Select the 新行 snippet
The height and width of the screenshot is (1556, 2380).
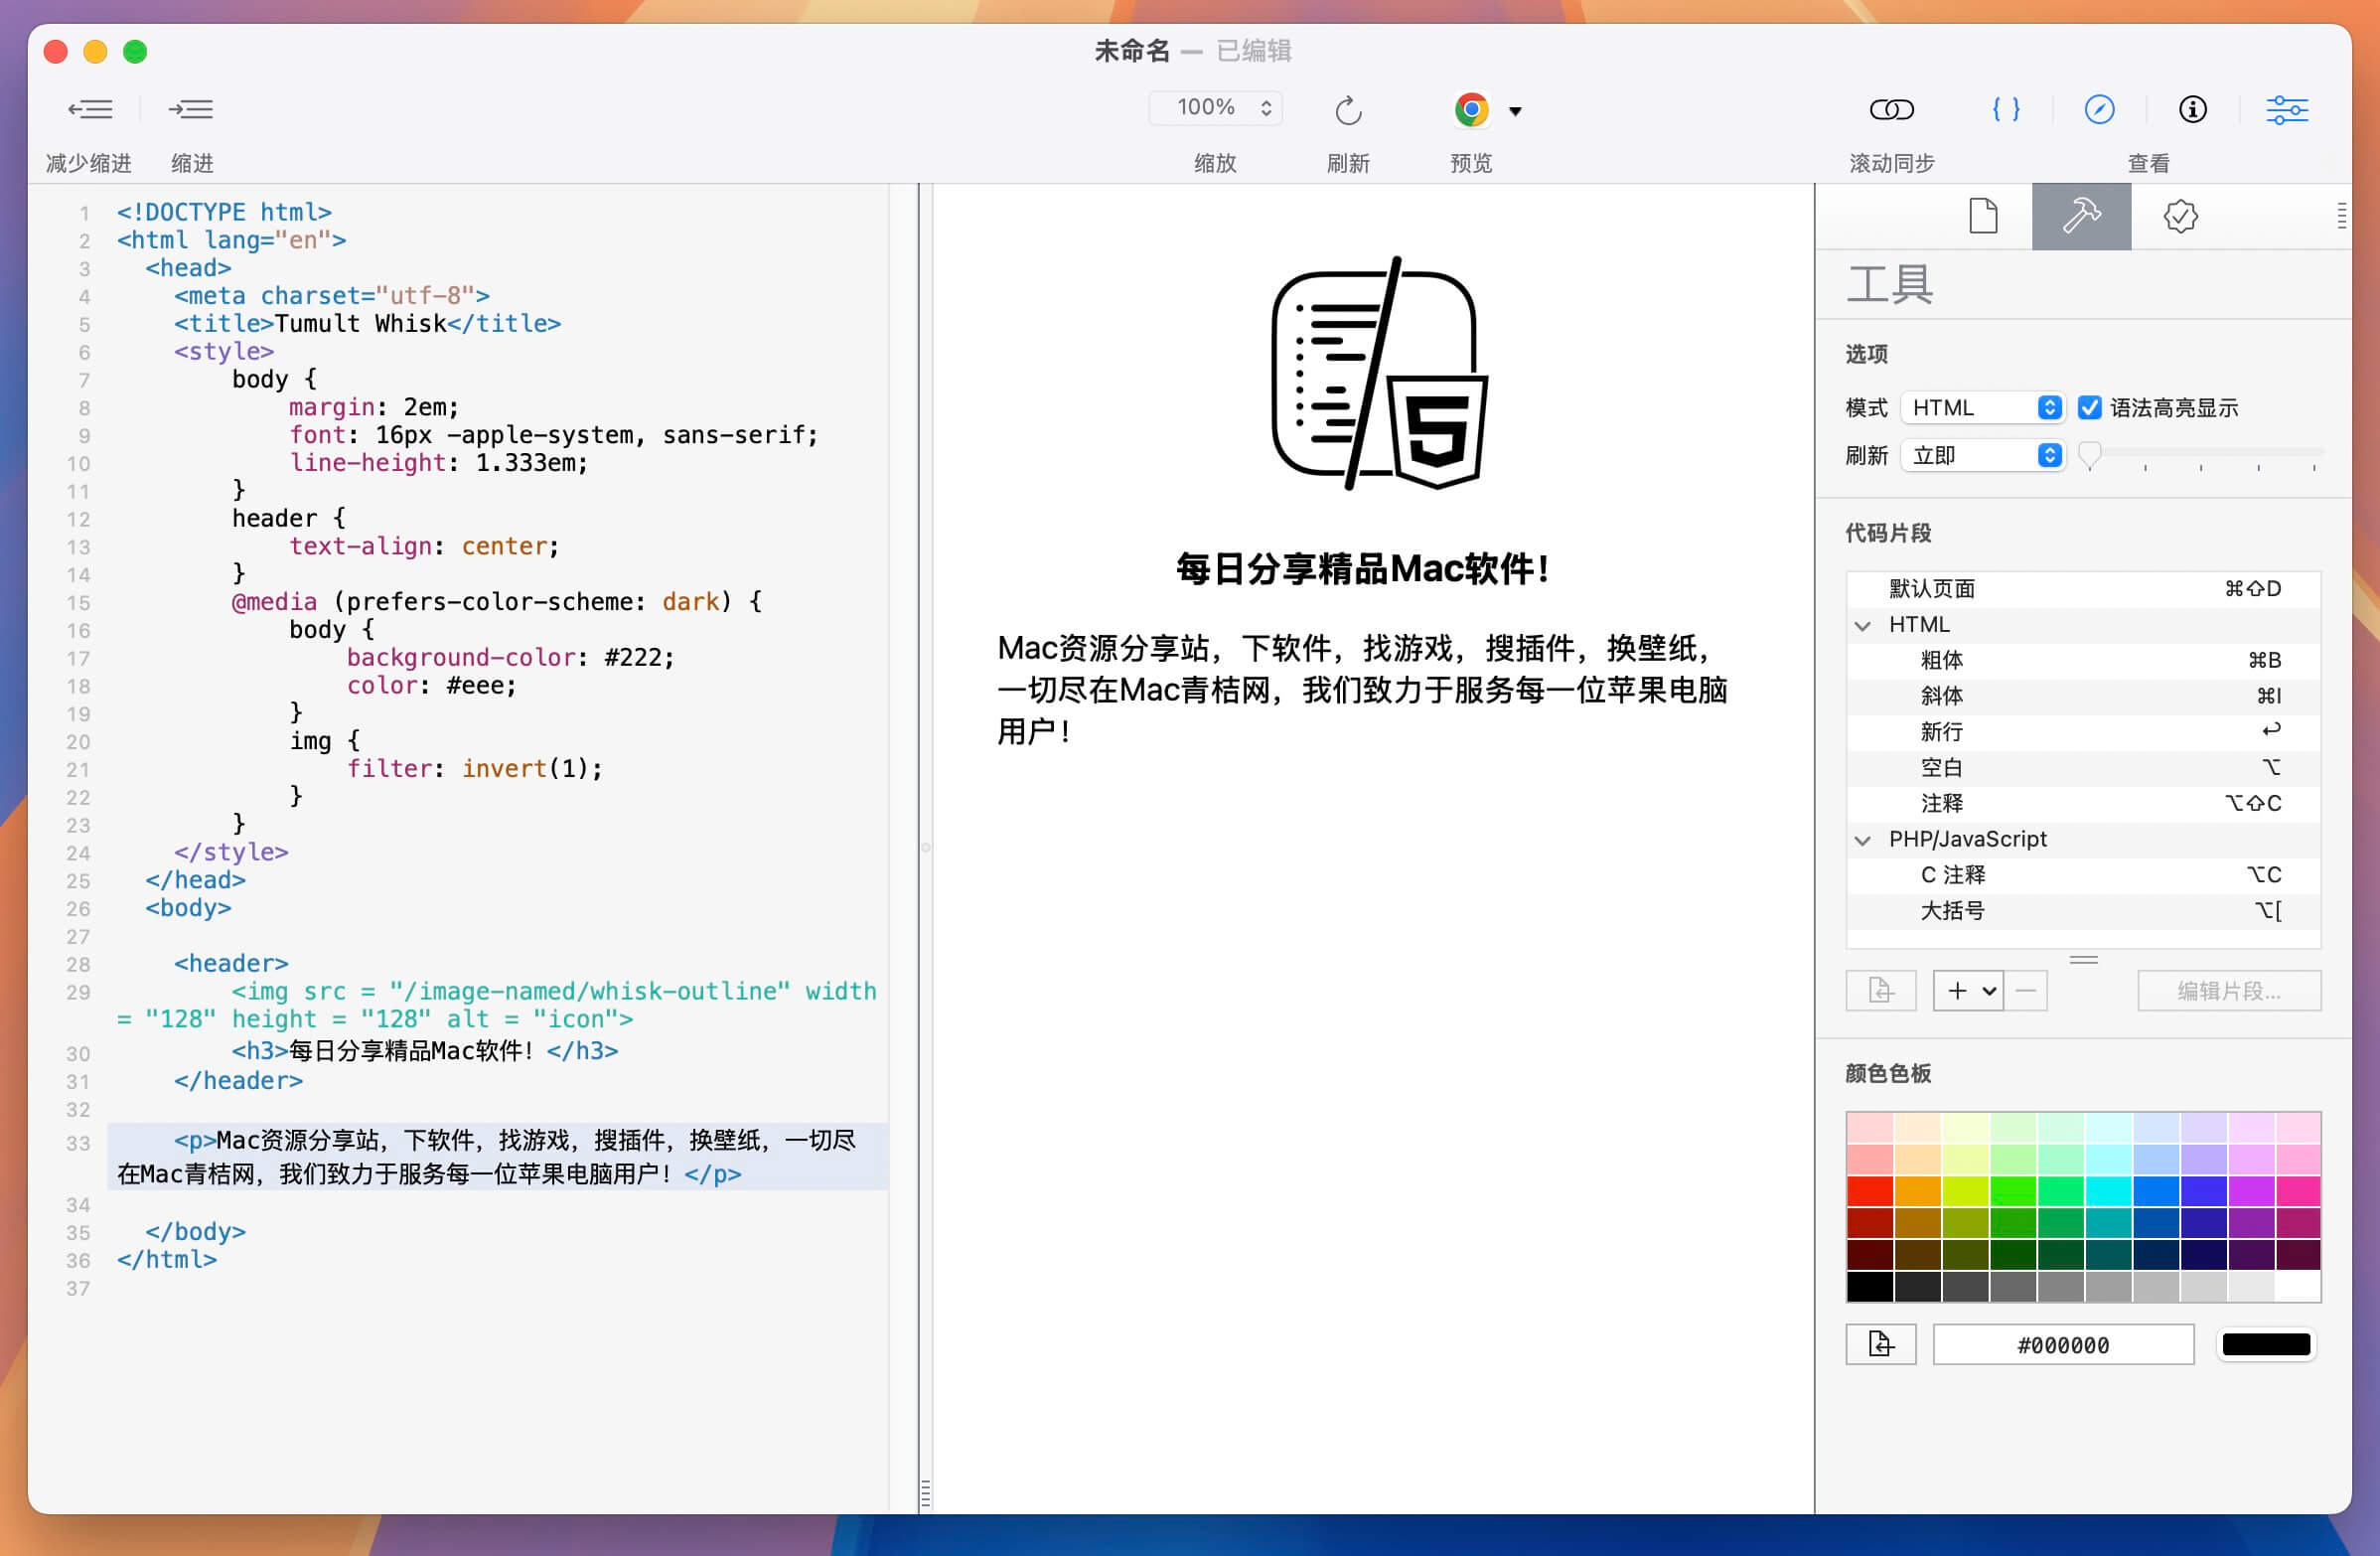point(2083,732)
